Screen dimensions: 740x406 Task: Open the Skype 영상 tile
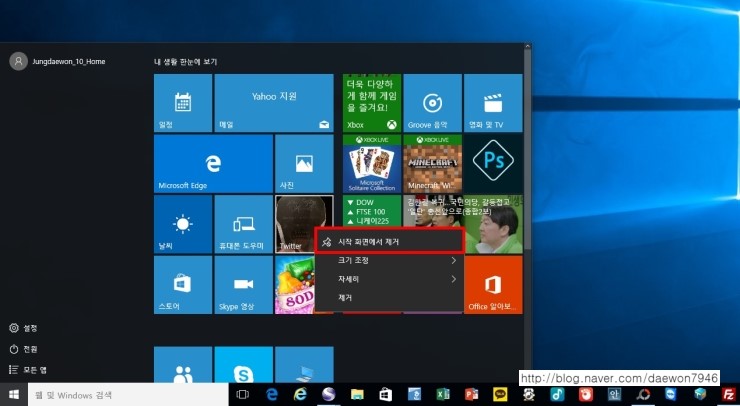[244, 285]
